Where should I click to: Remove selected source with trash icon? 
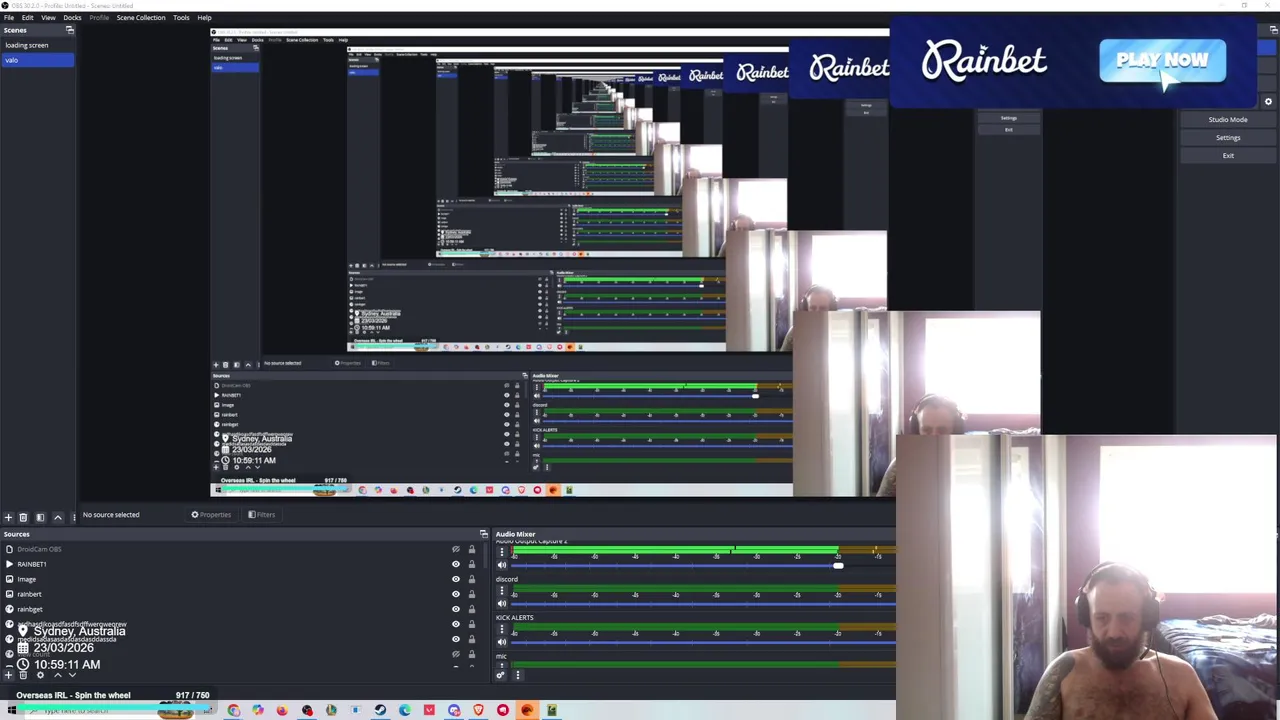pyautogui.click(x=23, y=675)
